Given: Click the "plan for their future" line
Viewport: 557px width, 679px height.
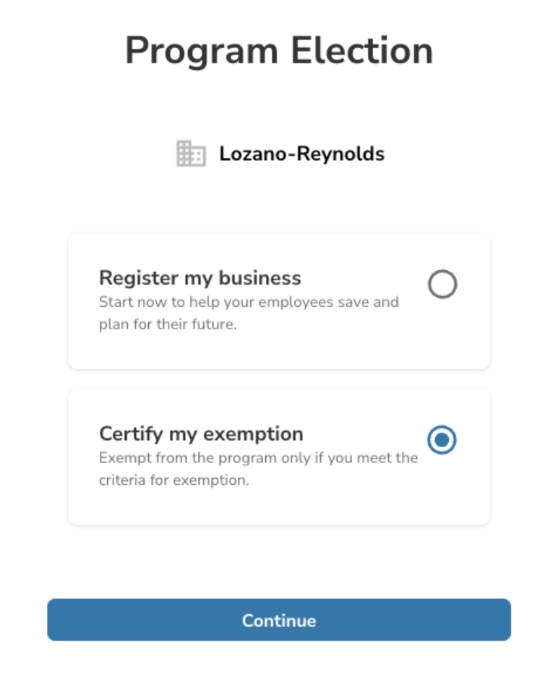Looking at the screenshot, I should (x=168, y=324).
